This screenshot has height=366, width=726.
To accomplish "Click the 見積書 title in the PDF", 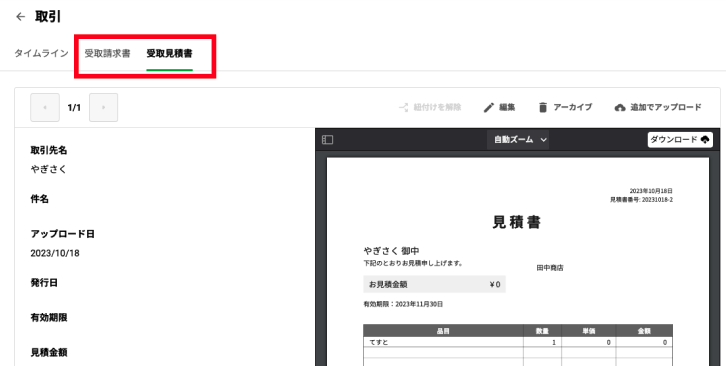I will (516, 222).
